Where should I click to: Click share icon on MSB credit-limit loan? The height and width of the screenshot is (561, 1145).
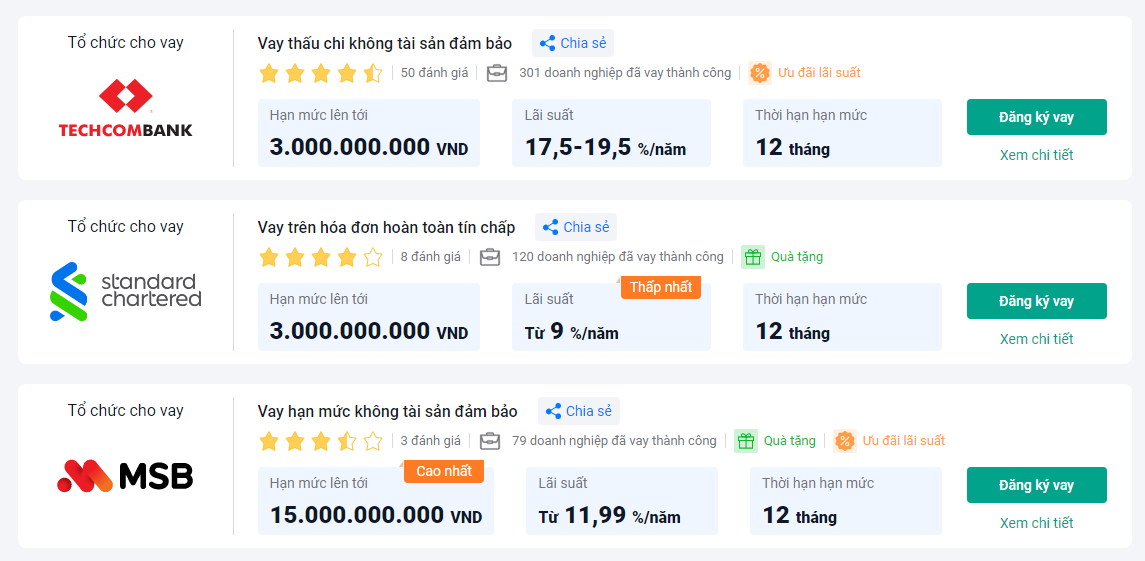tap(553, 411)
